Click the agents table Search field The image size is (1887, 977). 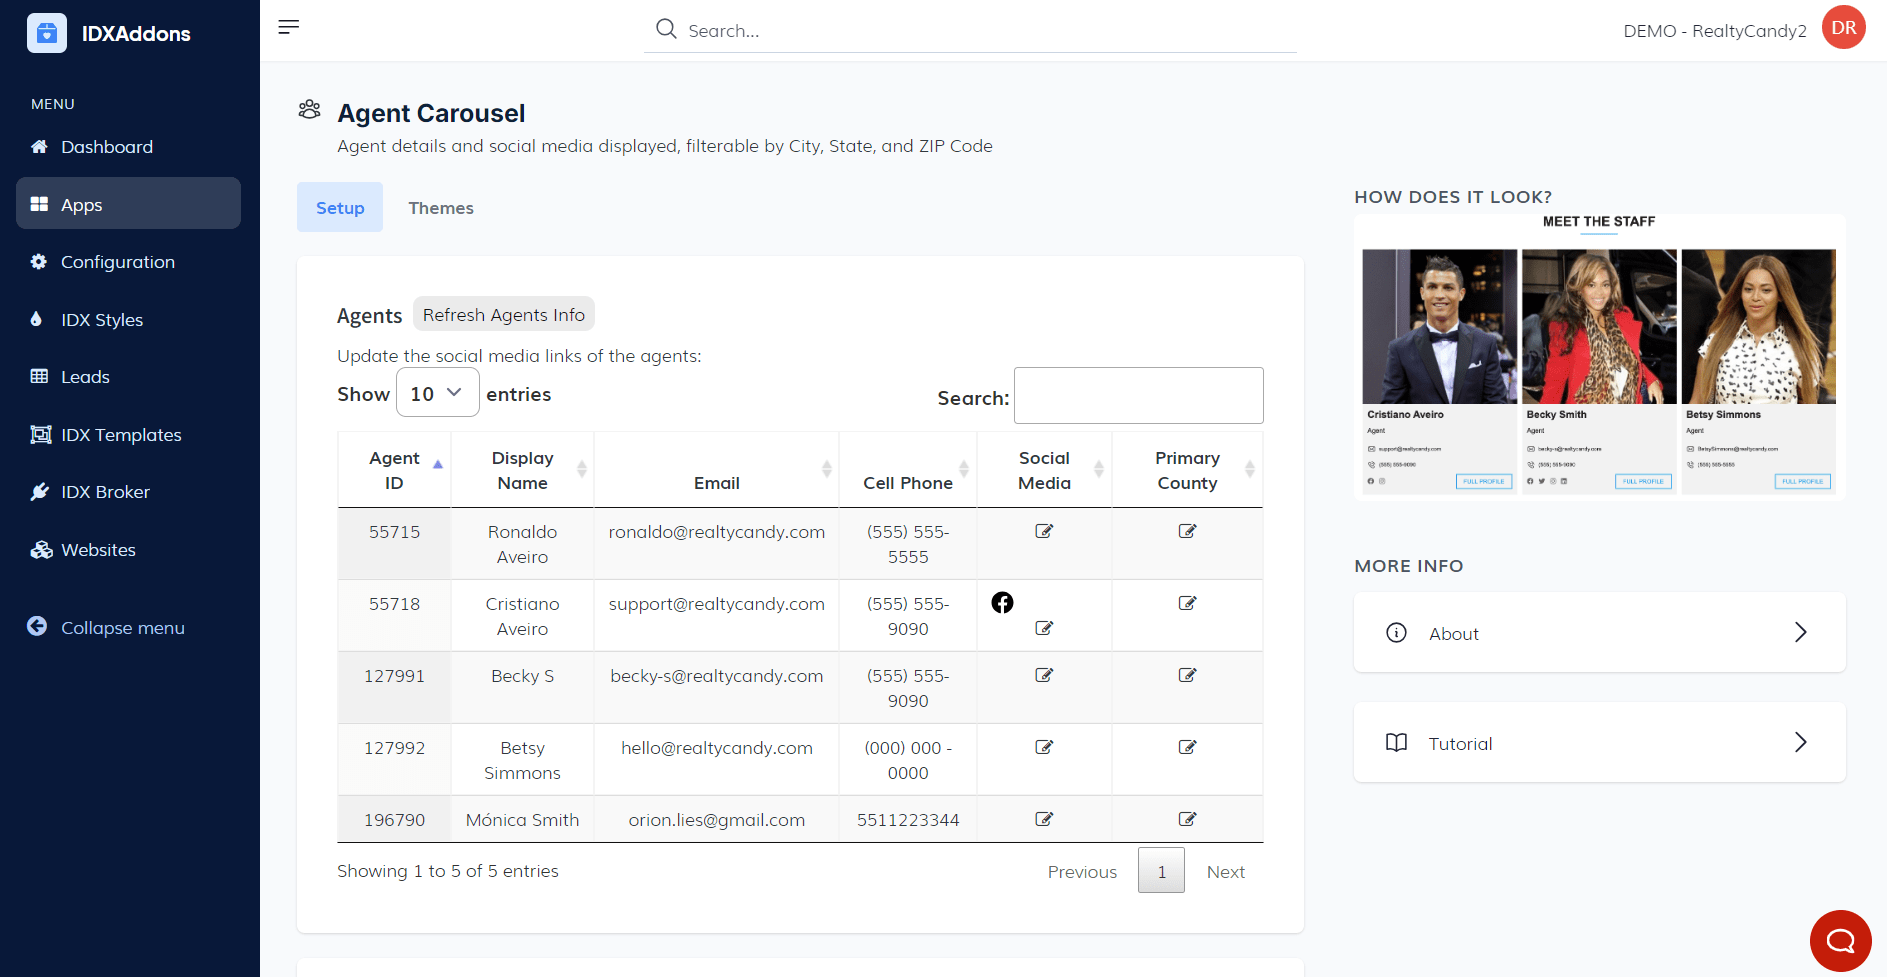pos(1138,396)
